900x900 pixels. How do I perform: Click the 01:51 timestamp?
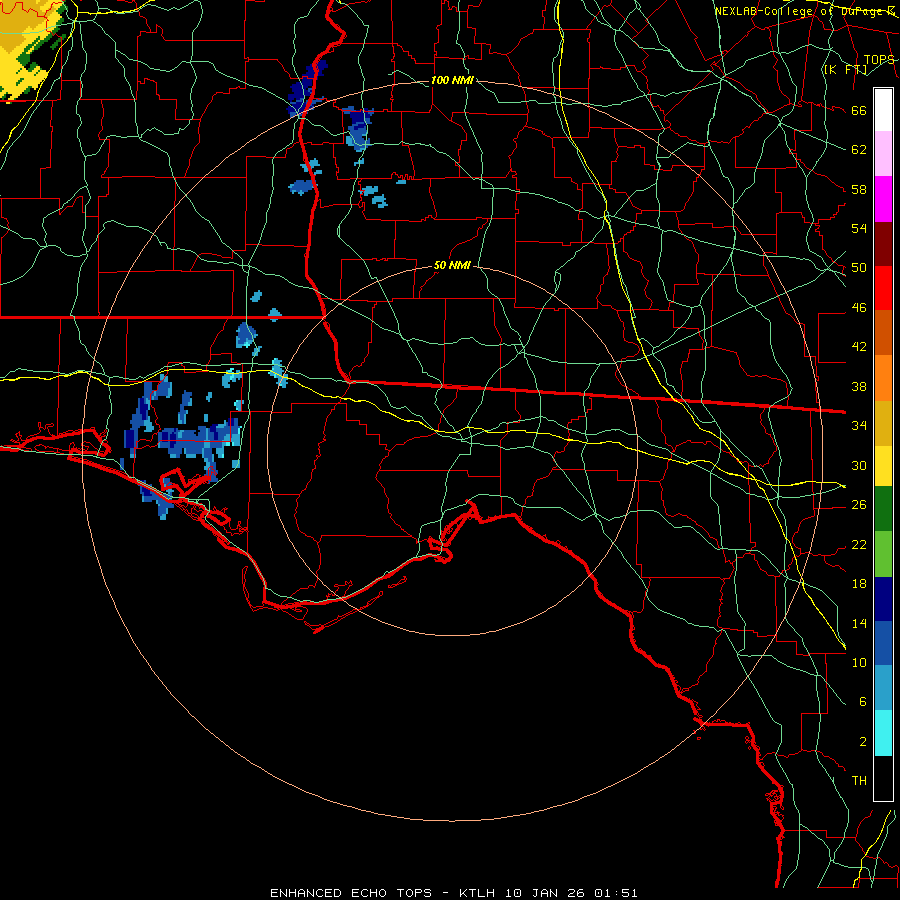pyautogui.click(x=616, y=893)
